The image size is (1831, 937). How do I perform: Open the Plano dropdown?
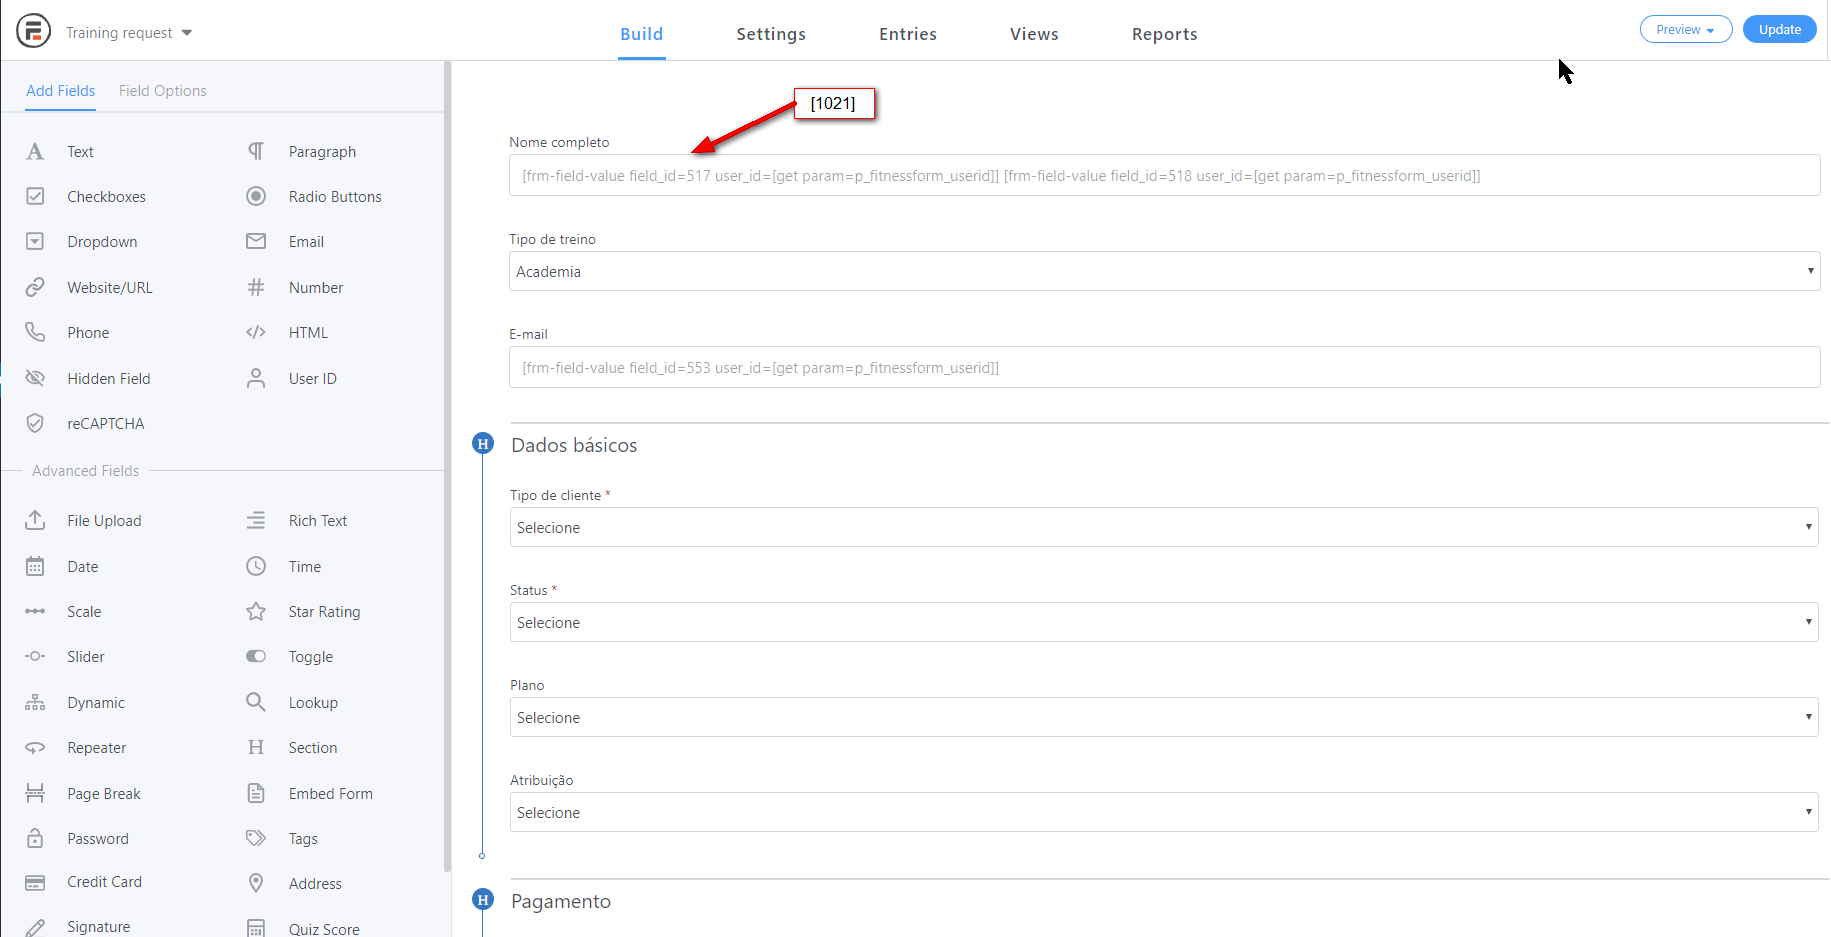click(1164, 717)
